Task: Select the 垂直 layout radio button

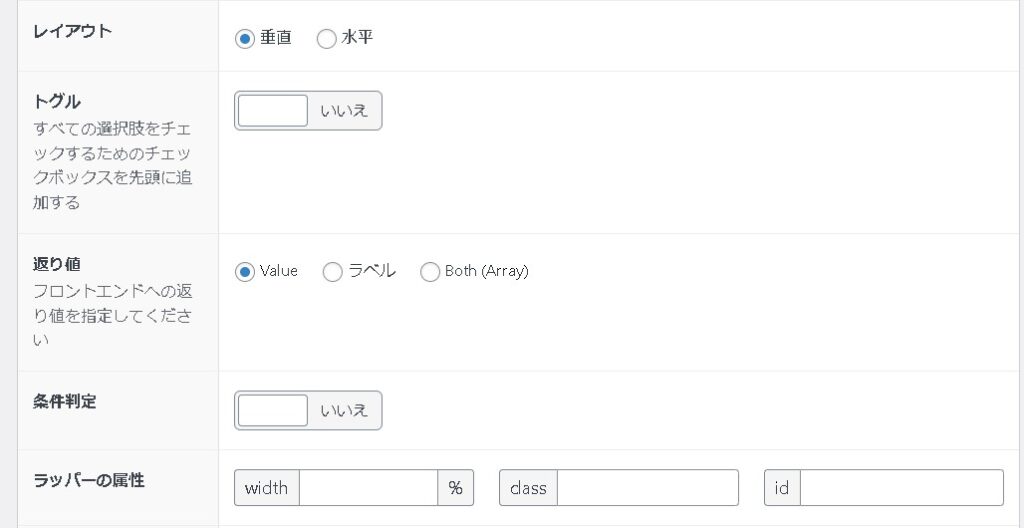Action: point(245,39)
